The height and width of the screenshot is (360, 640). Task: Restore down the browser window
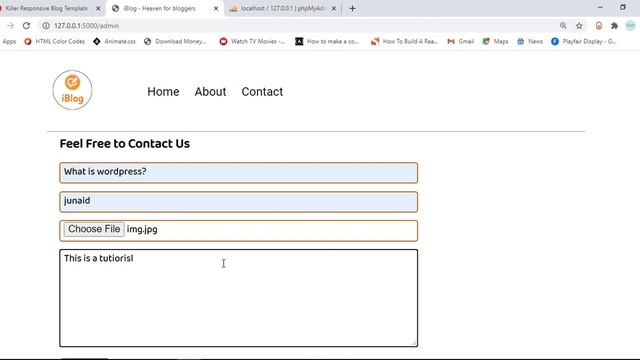click(623, 7)
